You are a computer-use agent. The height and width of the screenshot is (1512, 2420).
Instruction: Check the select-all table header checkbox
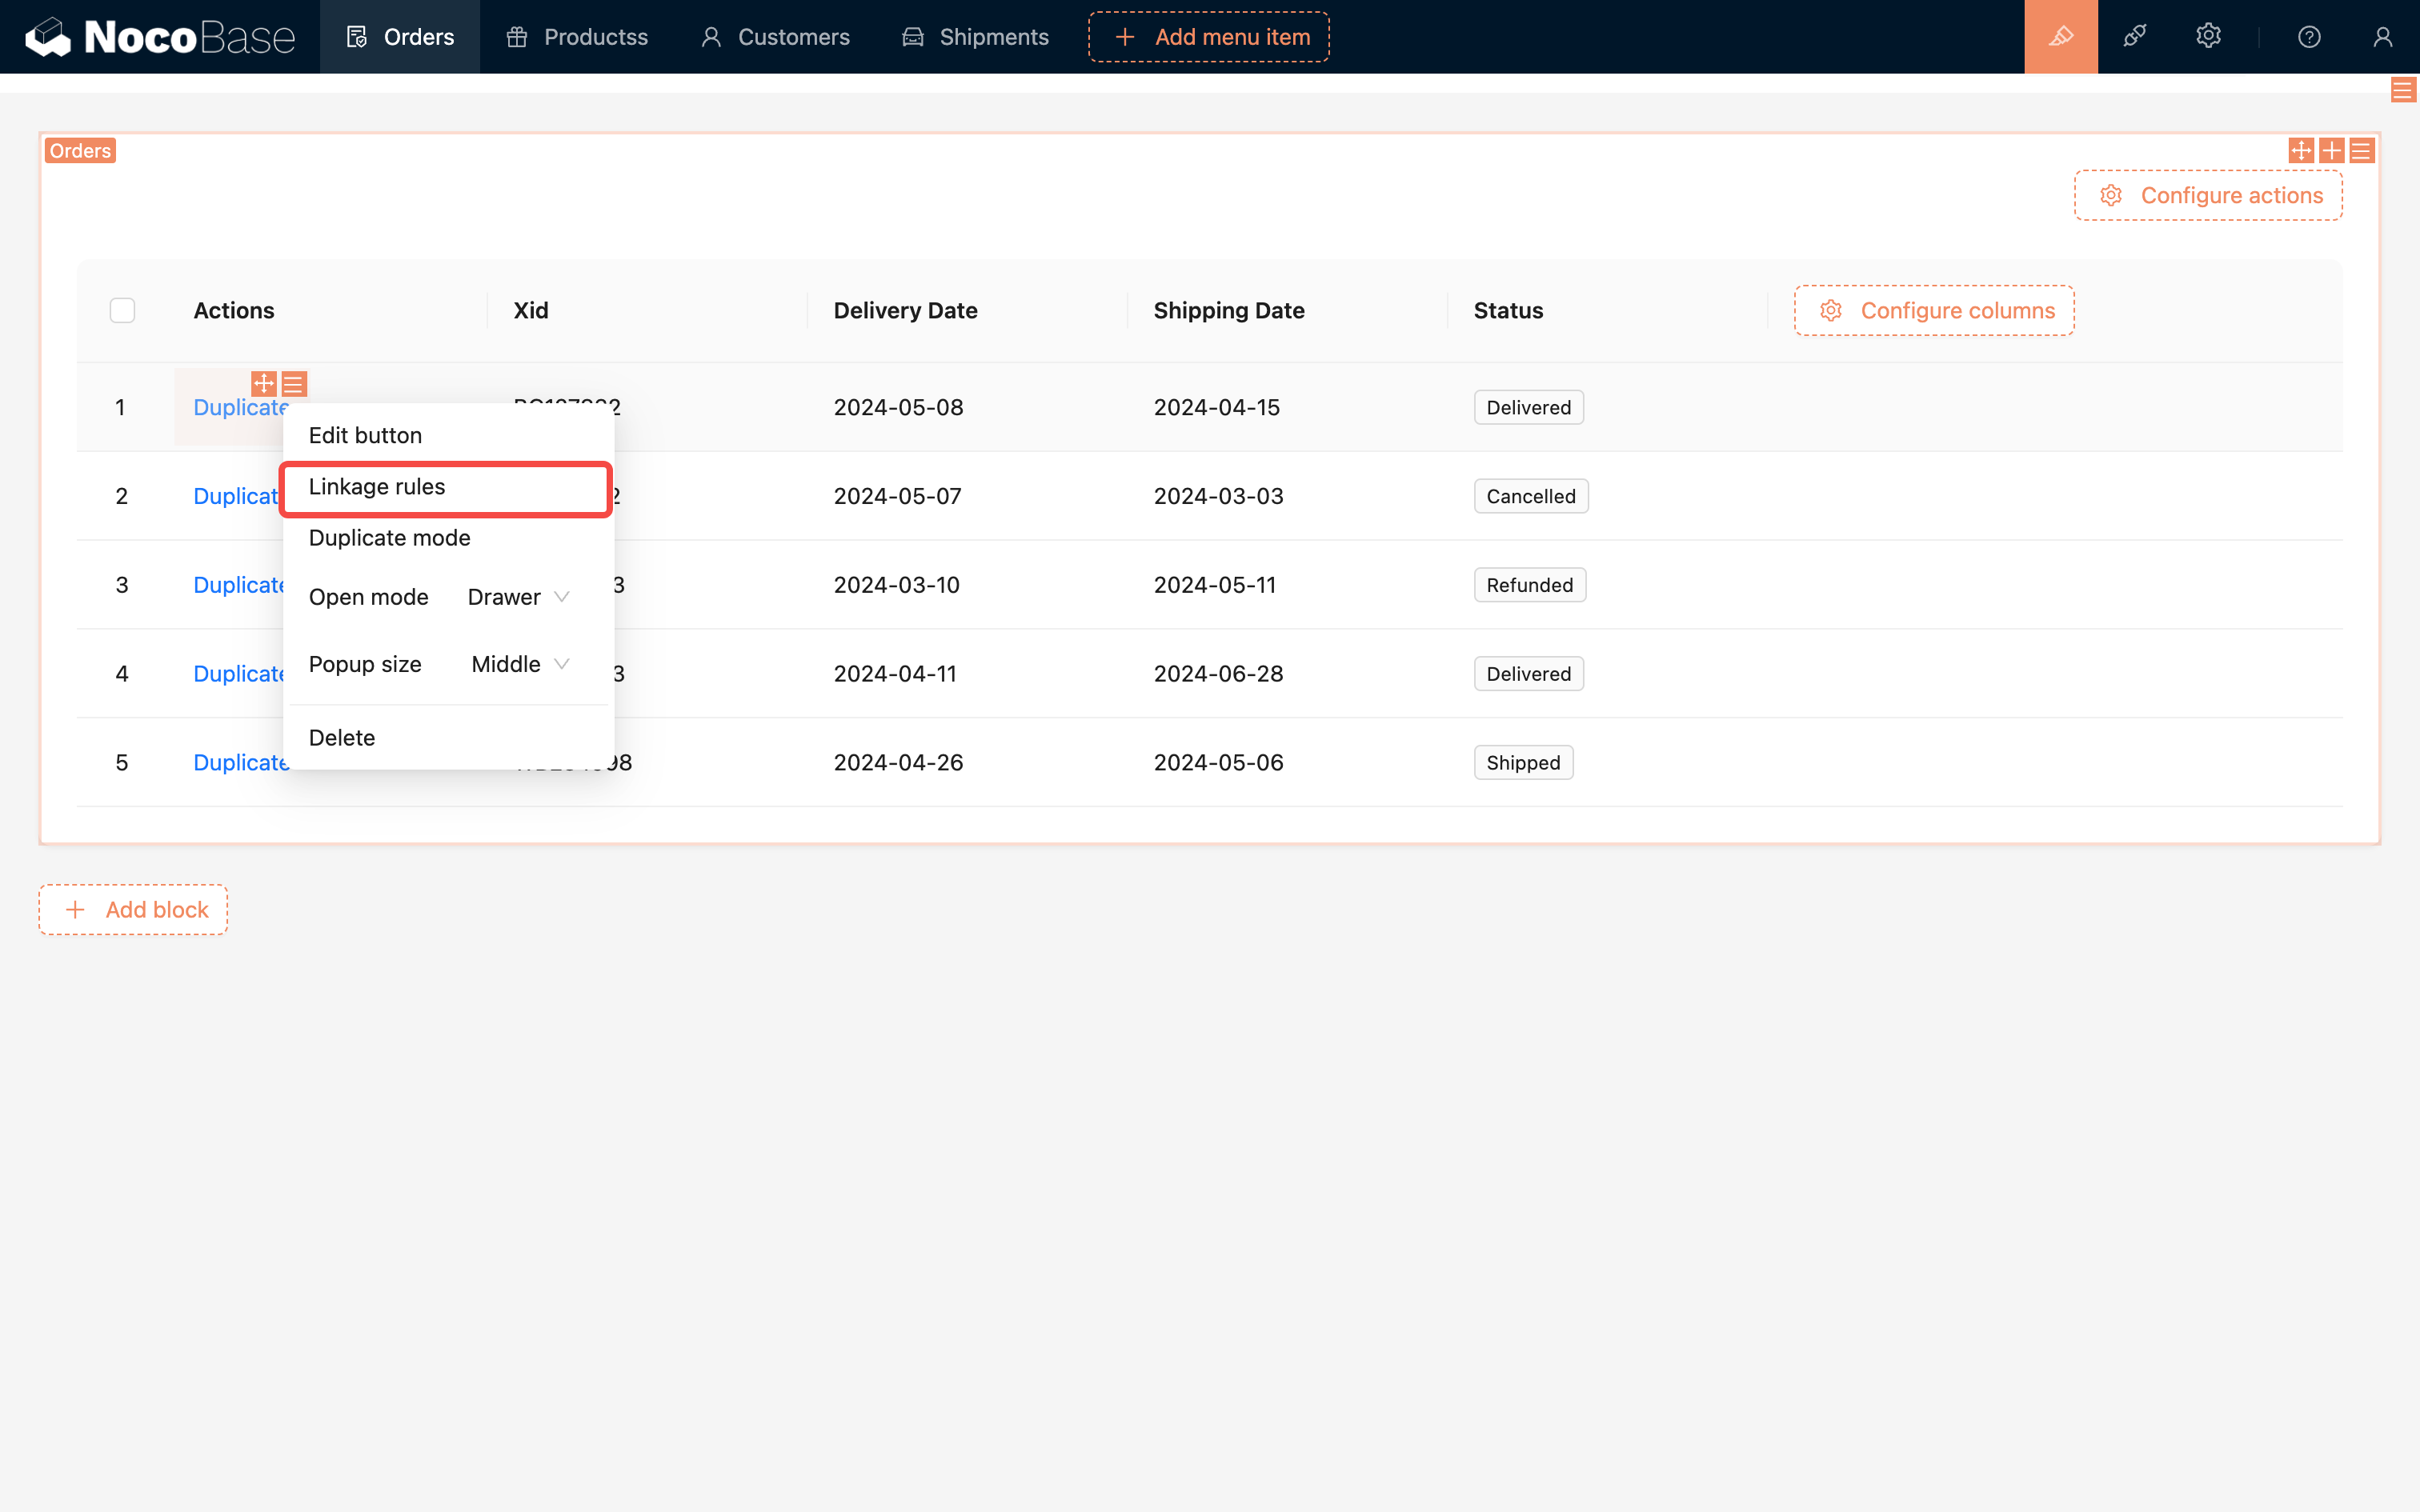(x=122, y=310)
